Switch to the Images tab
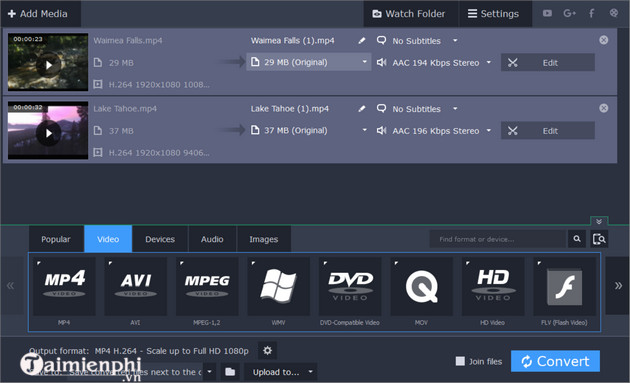 264,239
